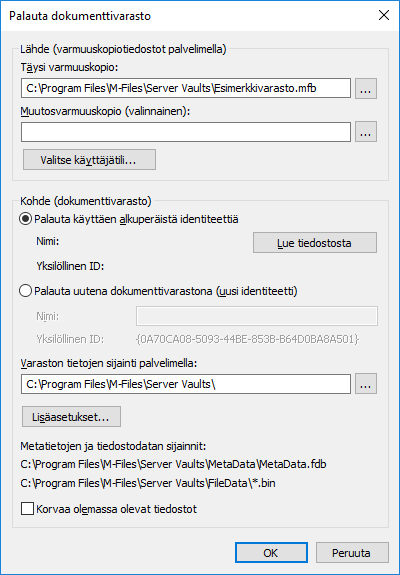Click into the empty Muutosvarmuuskopio field
The image size is (400, 575).
click(x=186, y=132)
